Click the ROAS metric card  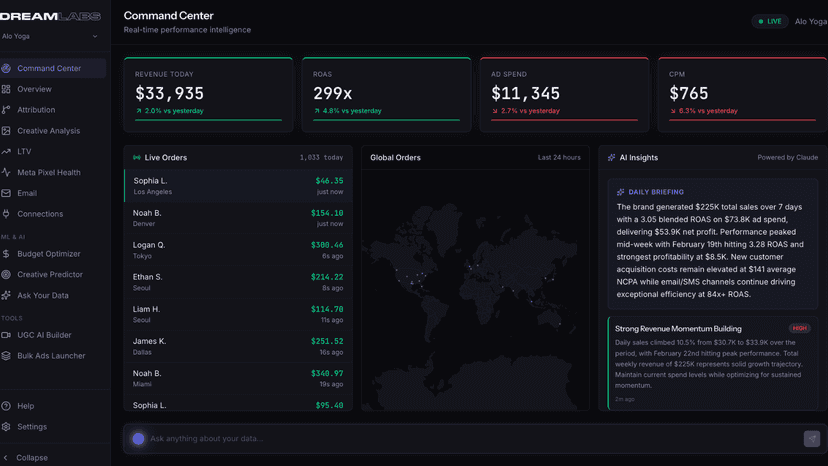tap(386, 95)
